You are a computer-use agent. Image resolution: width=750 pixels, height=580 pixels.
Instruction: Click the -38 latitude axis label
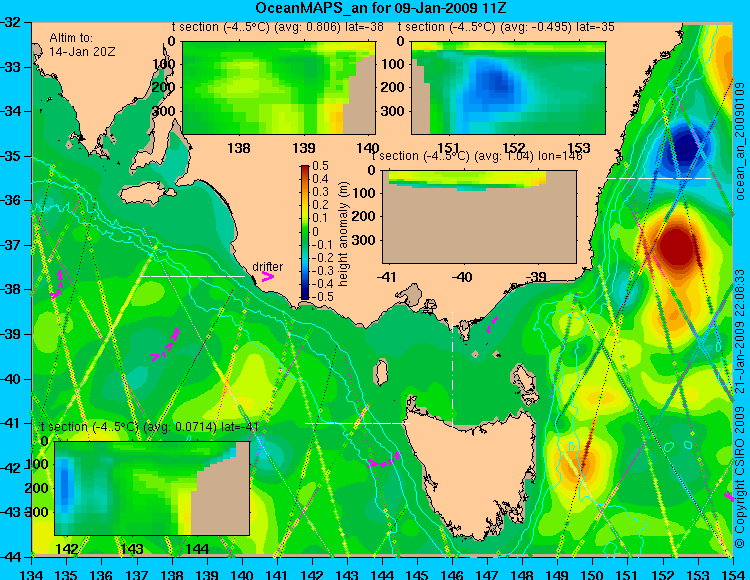pos(13,289)
